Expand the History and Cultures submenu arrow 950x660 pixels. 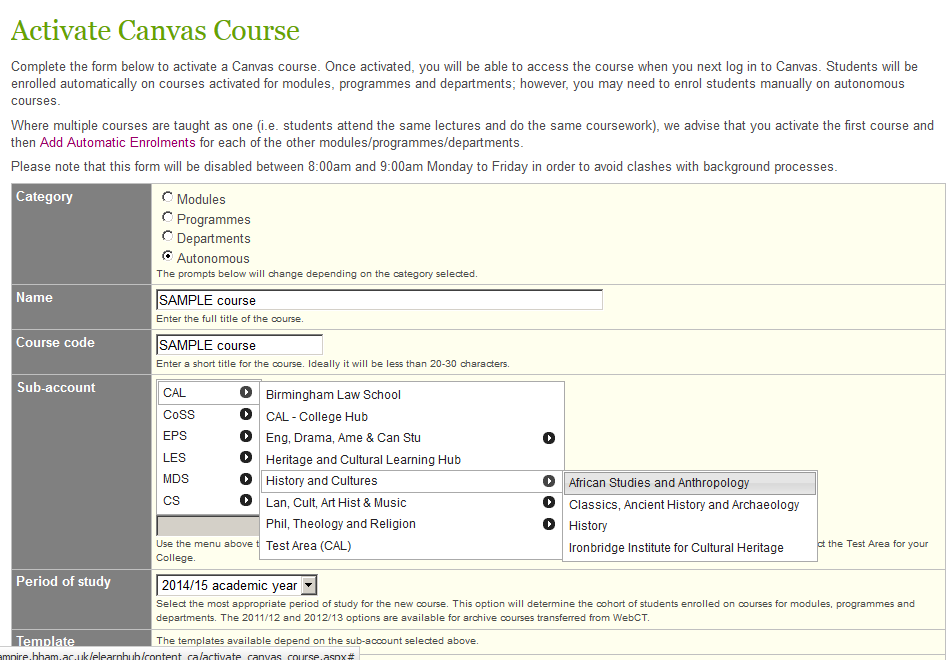[549, 481]
